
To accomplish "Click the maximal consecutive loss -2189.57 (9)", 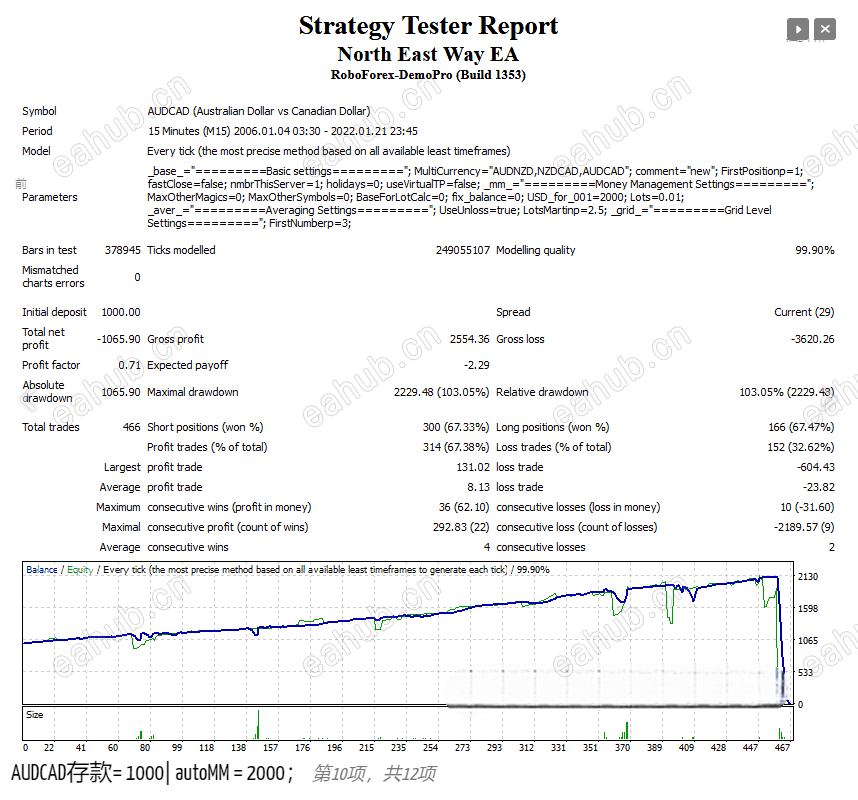I will pyautogui.click(x=804, y=527).
